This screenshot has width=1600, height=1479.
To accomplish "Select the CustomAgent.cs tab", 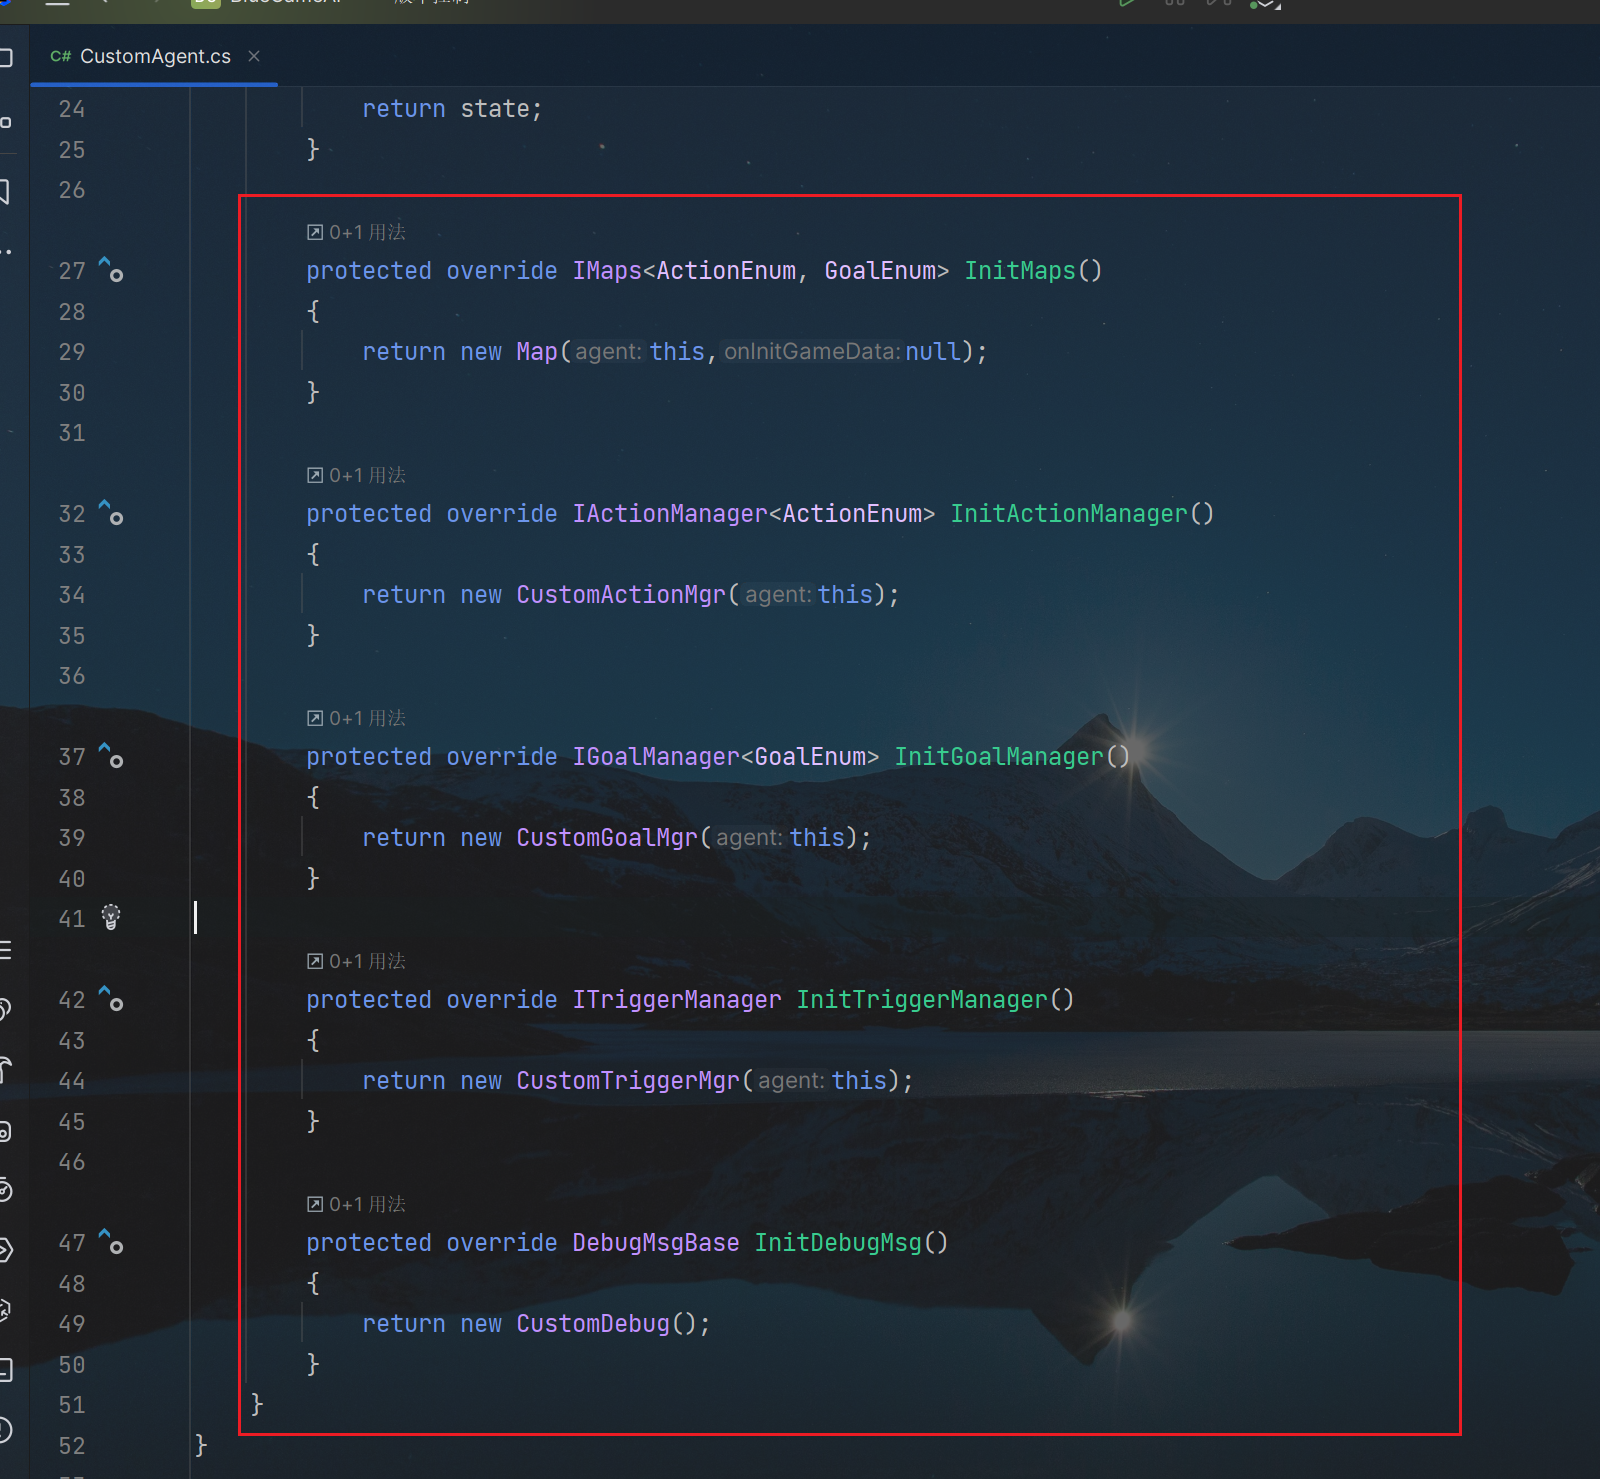I will click(154, 57).
